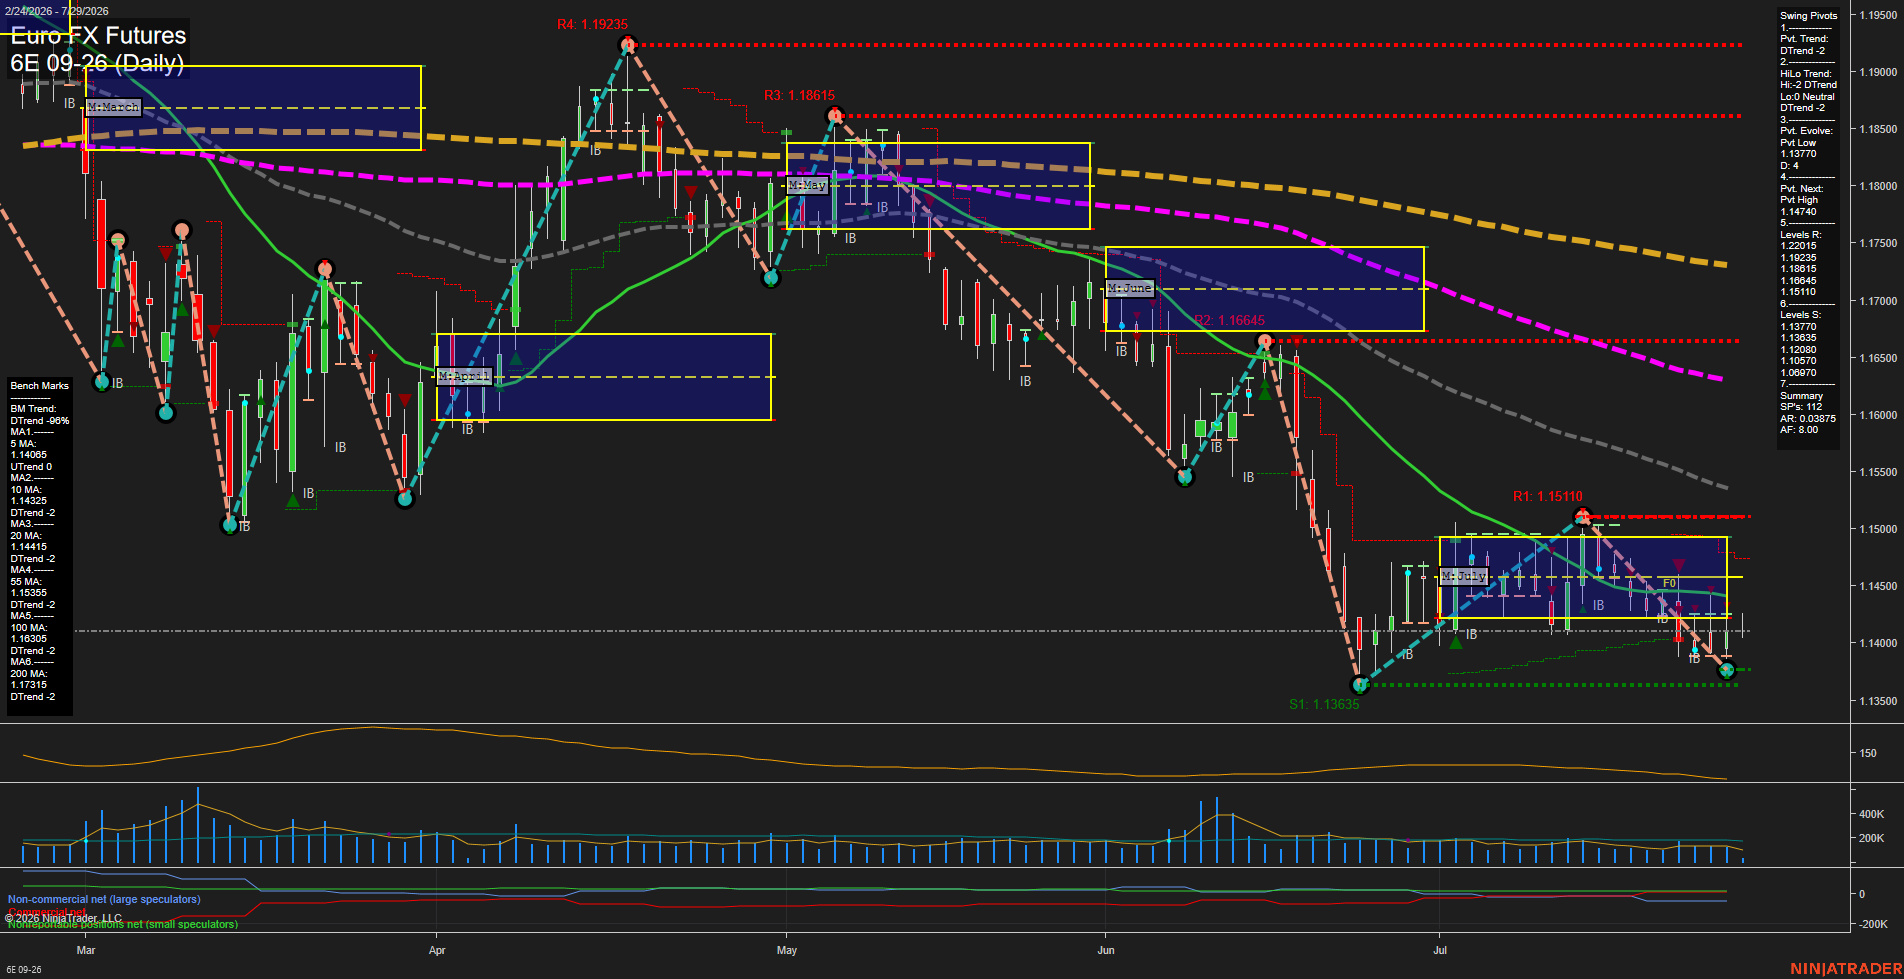Click the Swing Pivots panel heading
Screen dimensions: 1904x979
tap(1809, 16)
